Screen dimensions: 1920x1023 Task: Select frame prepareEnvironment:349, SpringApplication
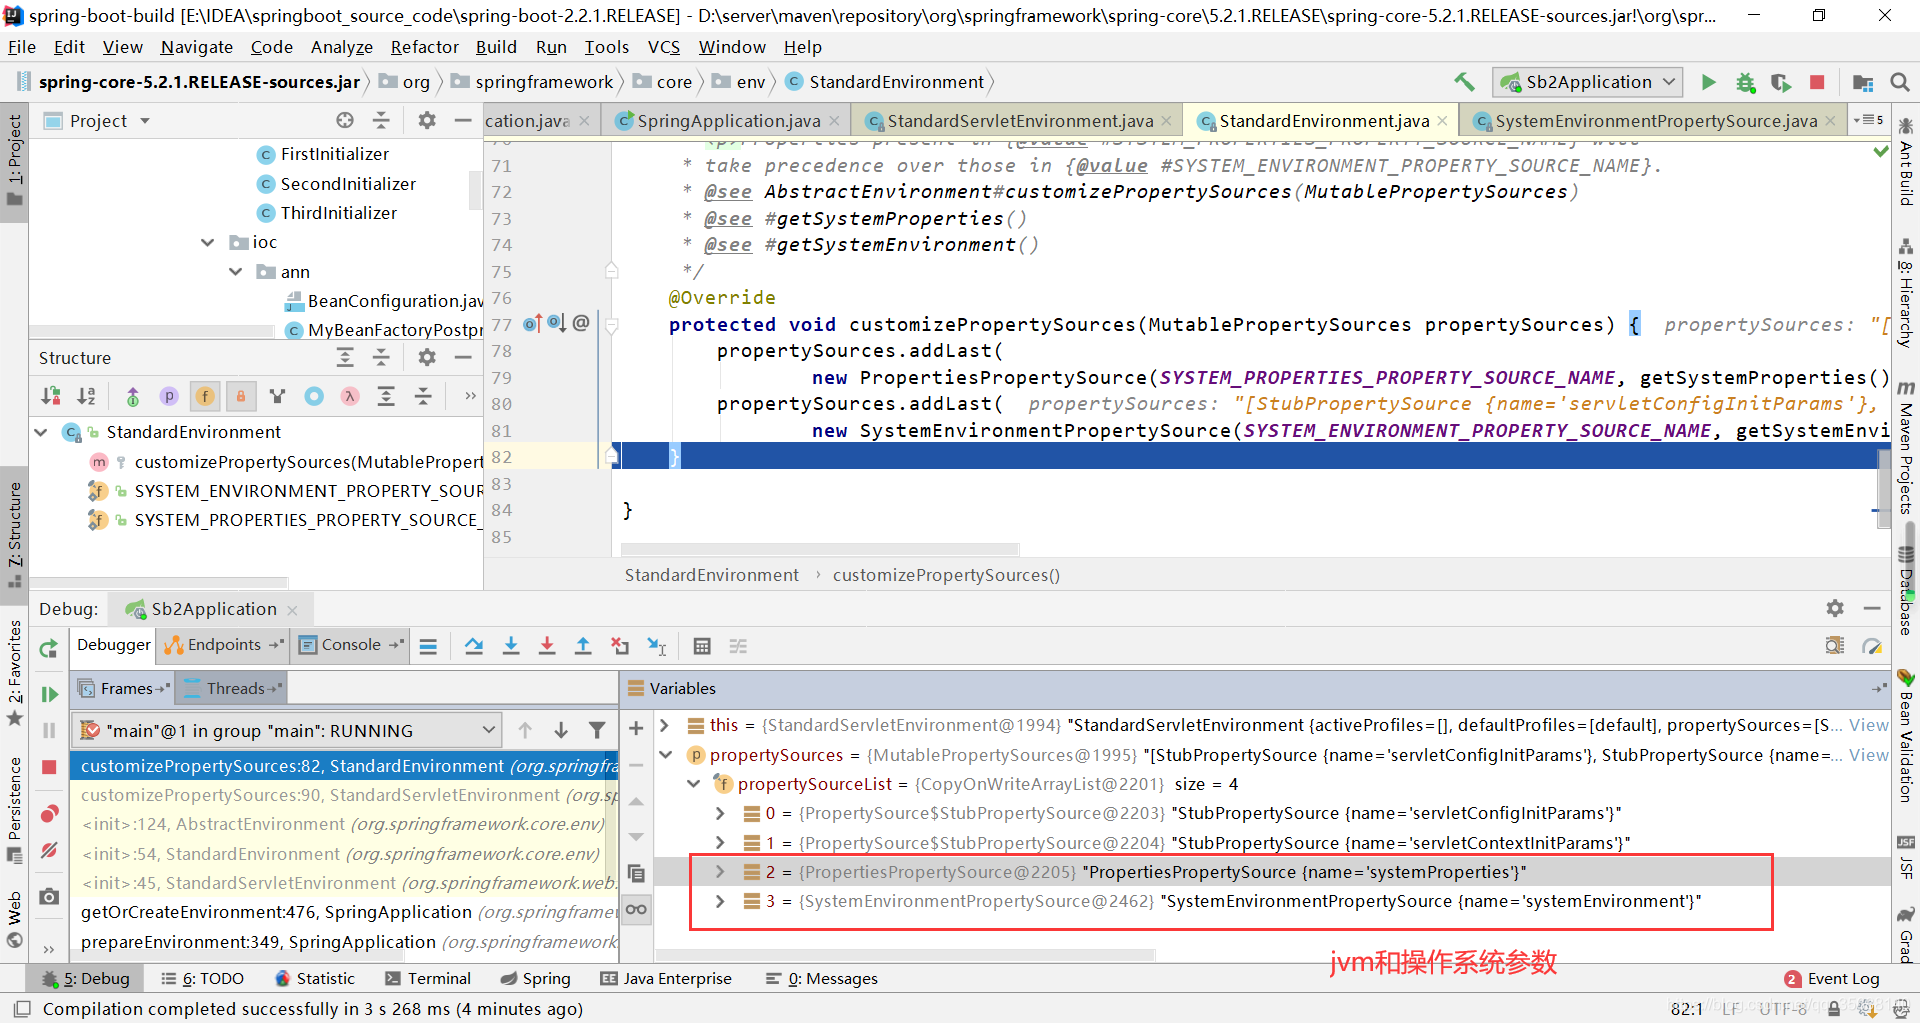coord(345,942)
